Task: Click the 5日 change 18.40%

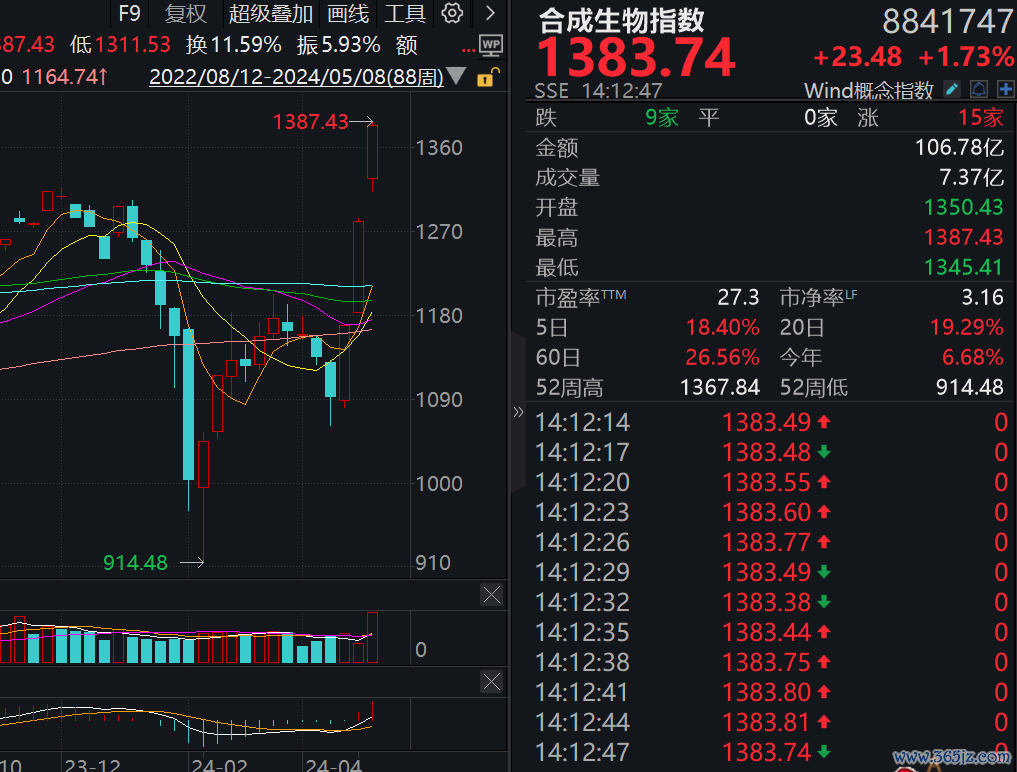Action: [x=723, y=327]
